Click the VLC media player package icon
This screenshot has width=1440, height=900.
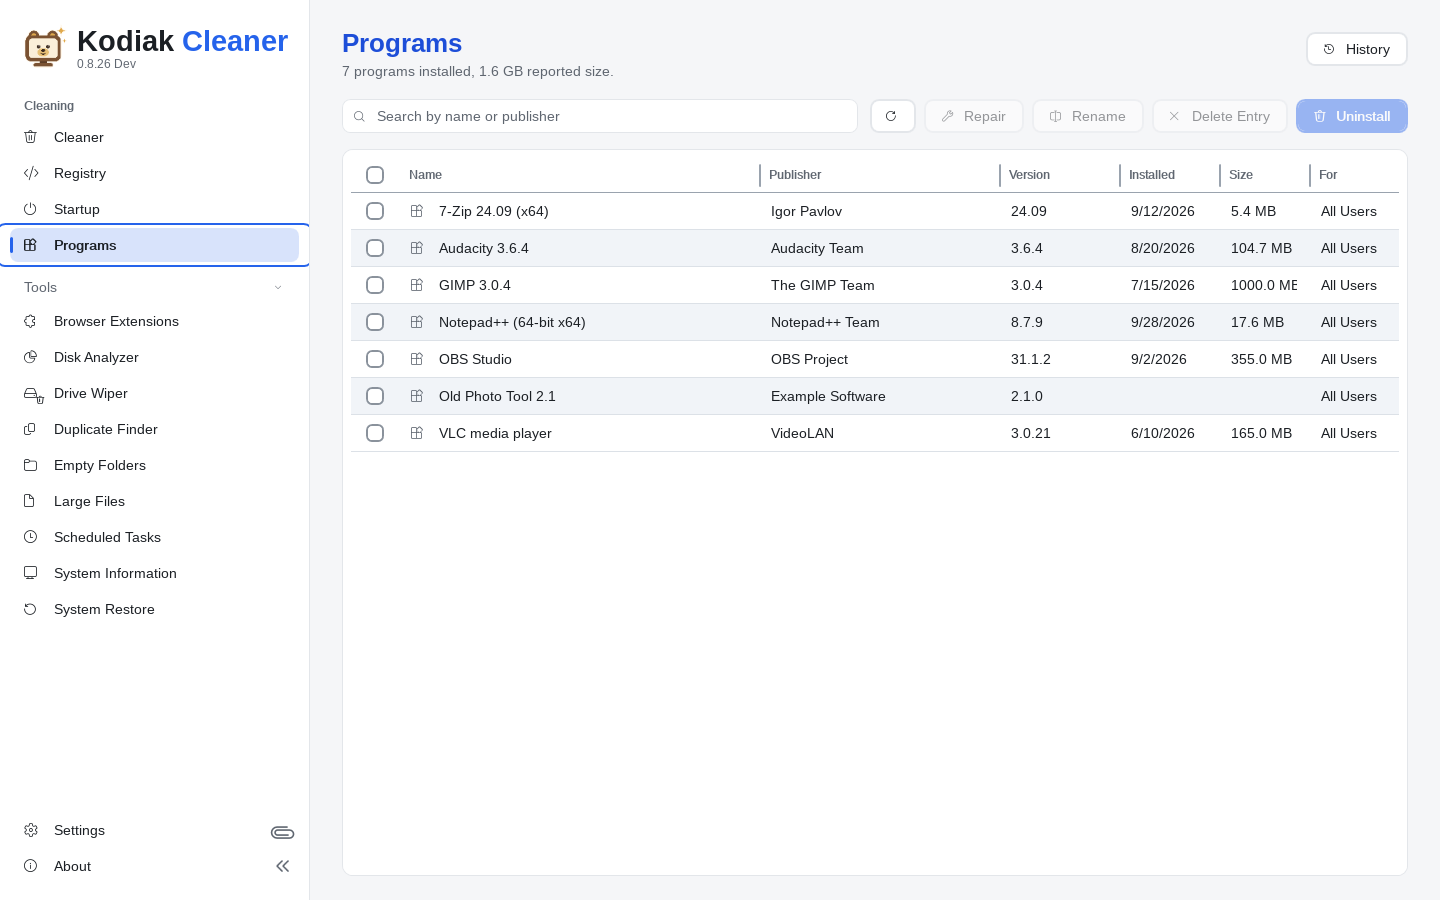click(417, 433)
